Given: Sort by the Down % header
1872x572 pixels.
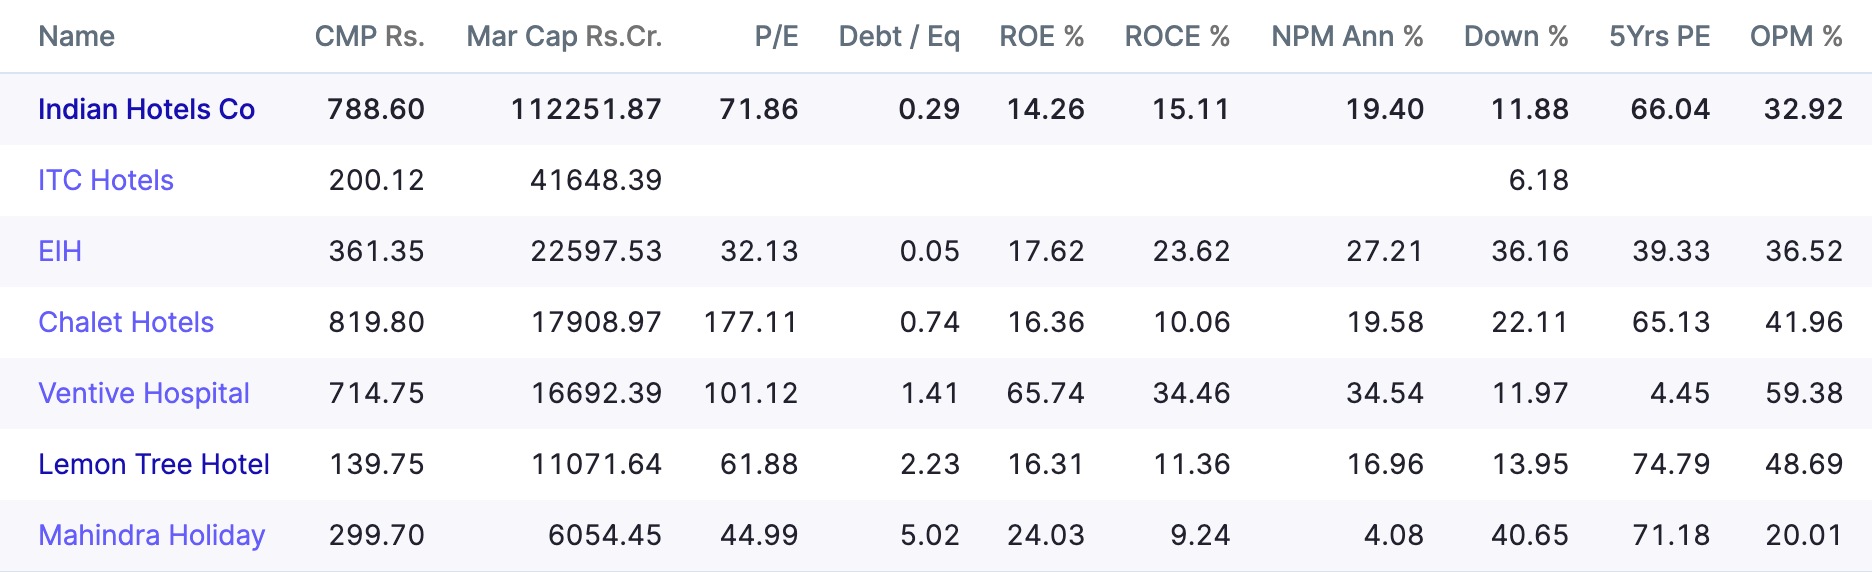Looking at the screenshot, I should coord(1515,36).
